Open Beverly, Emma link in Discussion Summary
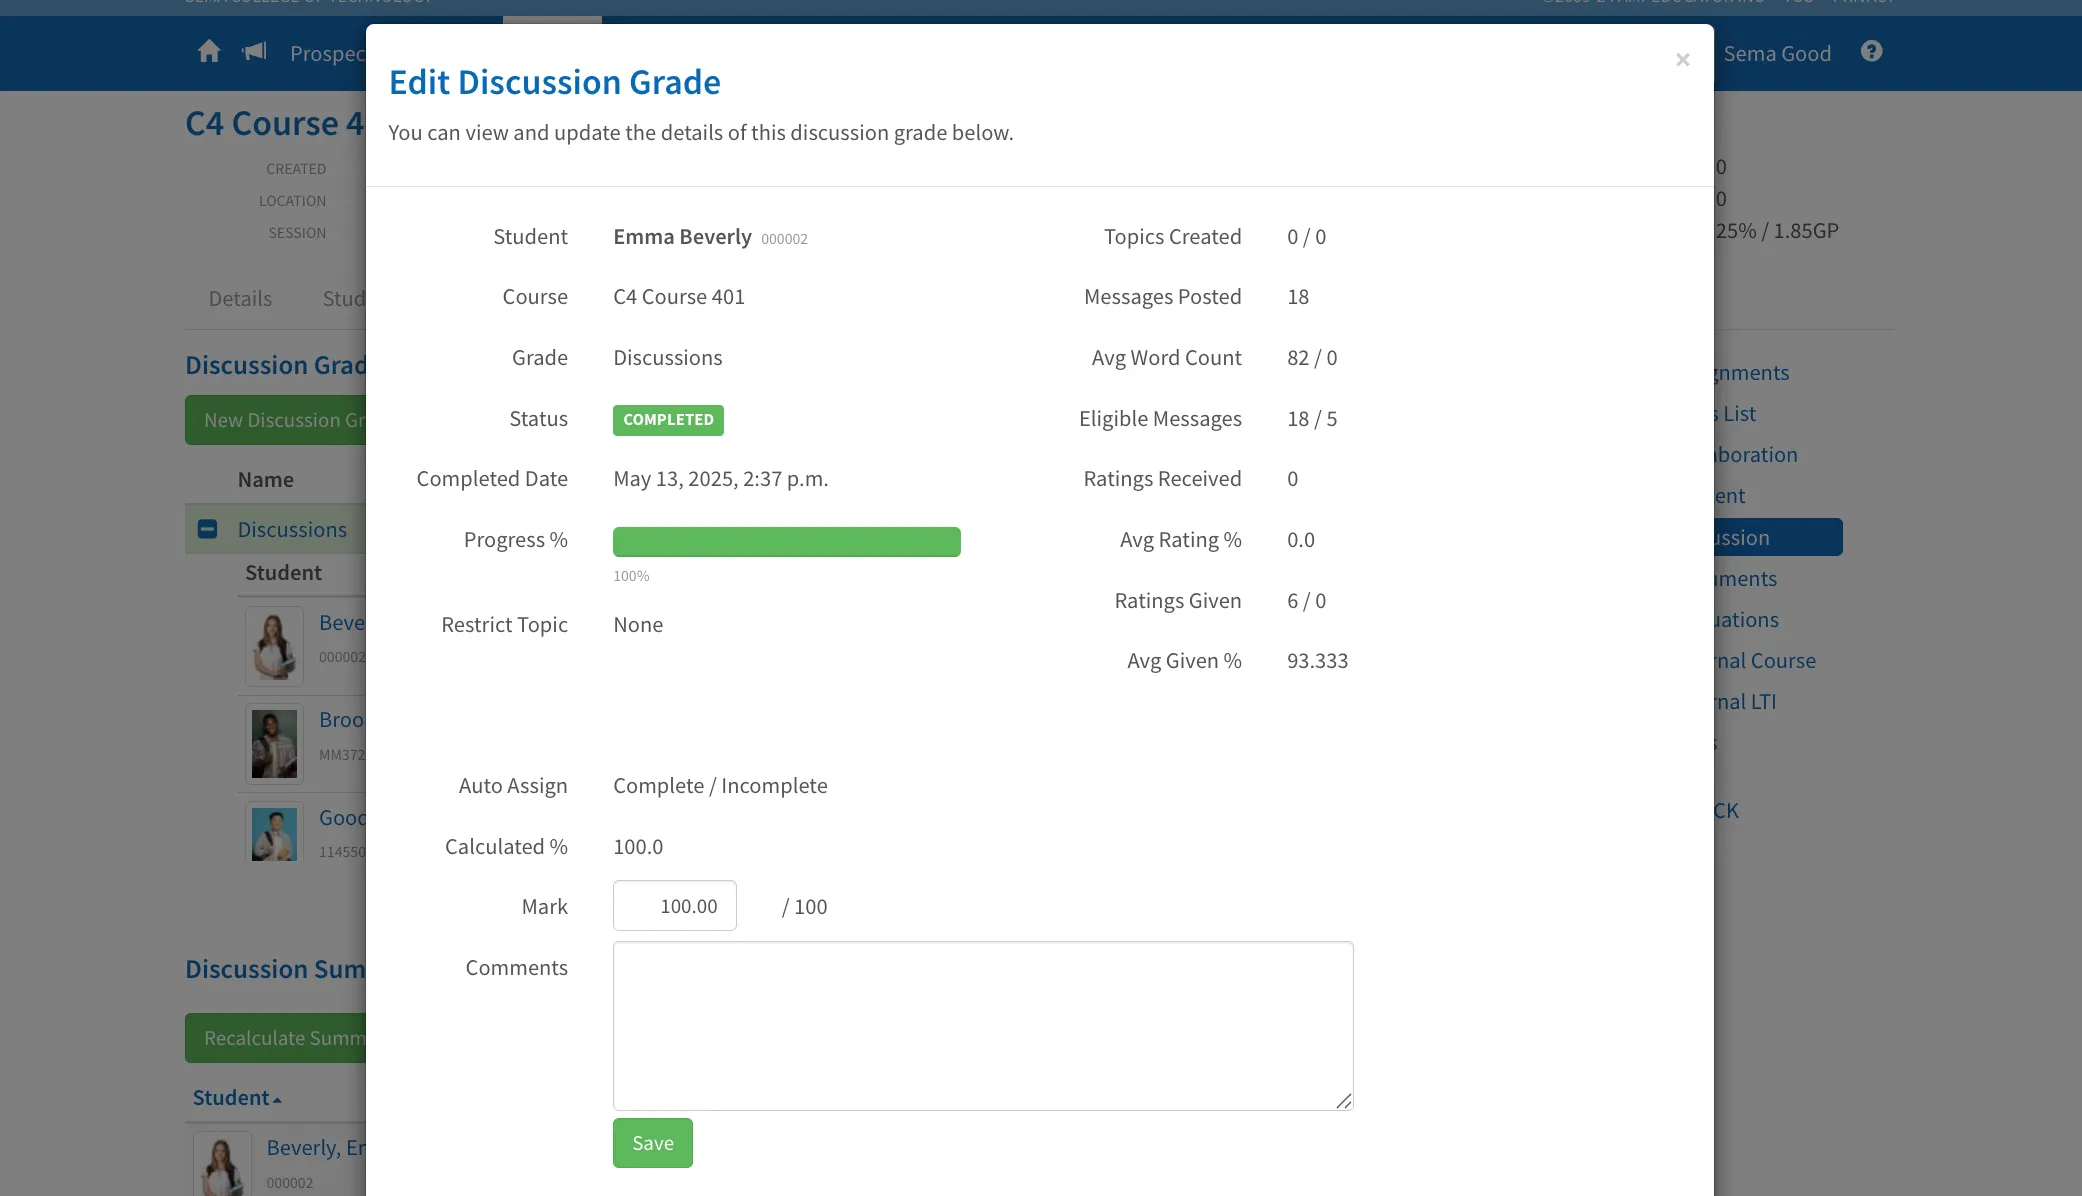 [316, 1148]
